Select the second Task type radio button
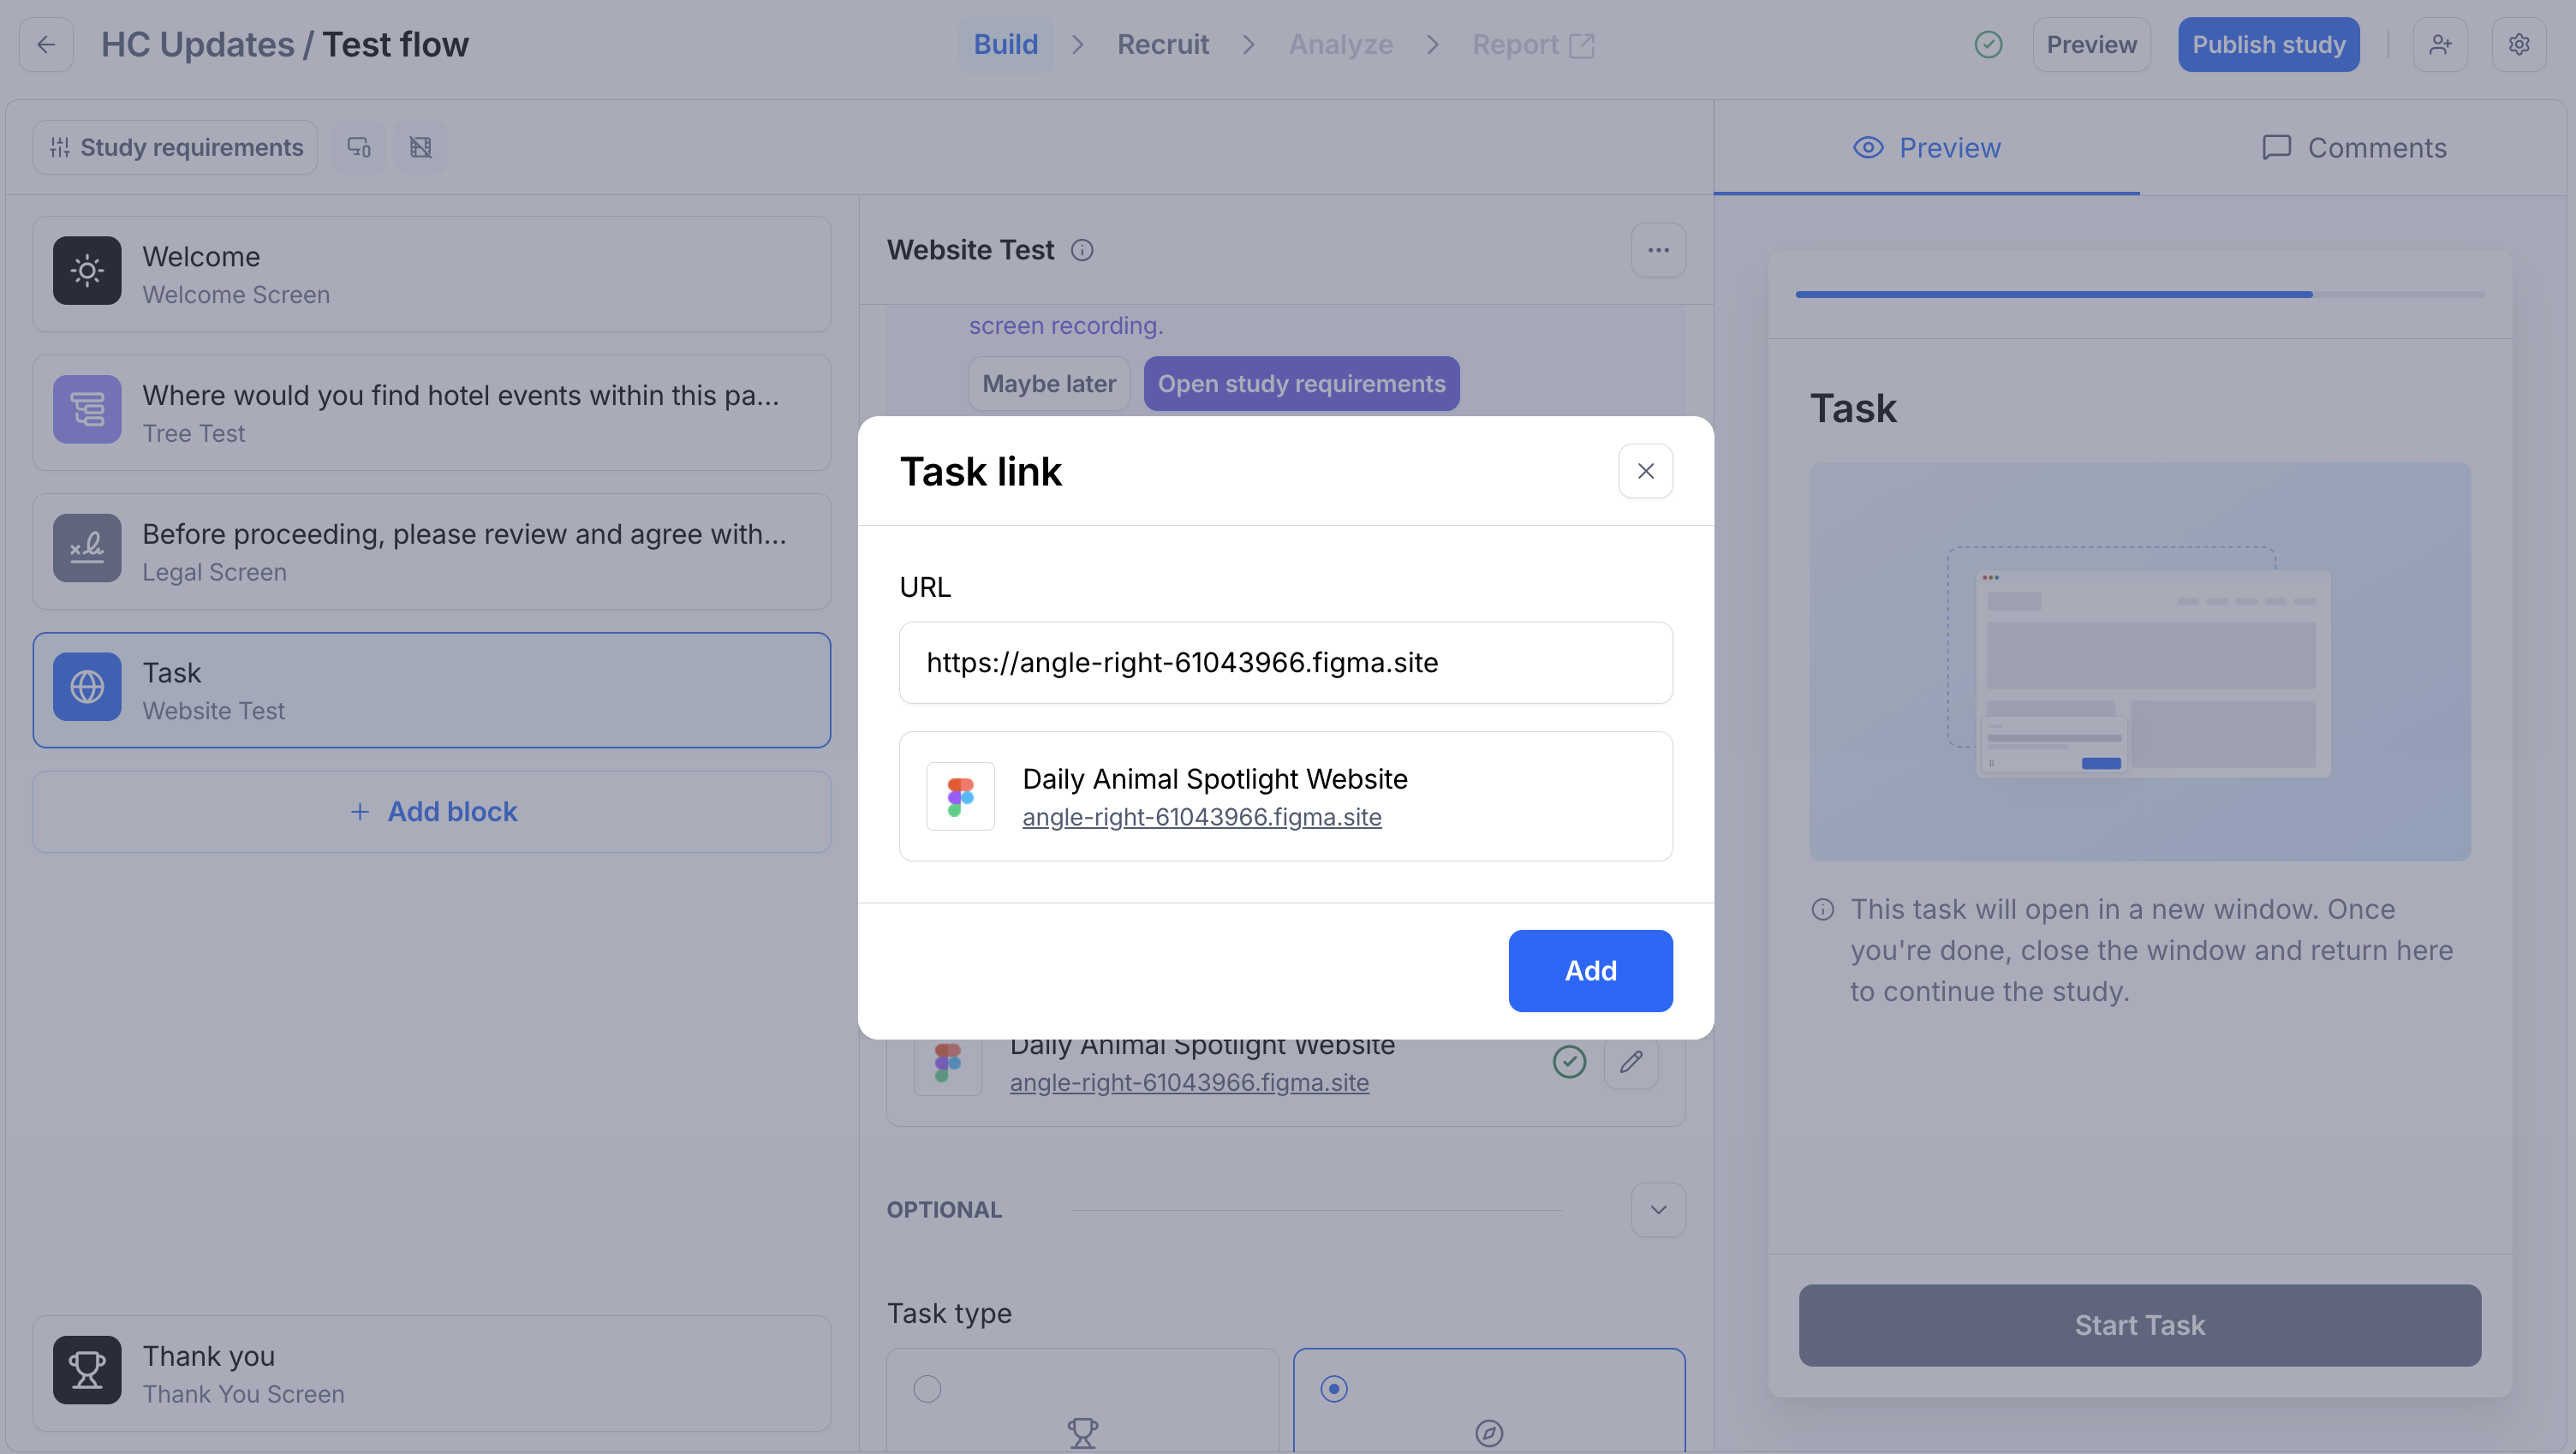Viewport: 2576px width, 1454px height. point(1334,1389)
